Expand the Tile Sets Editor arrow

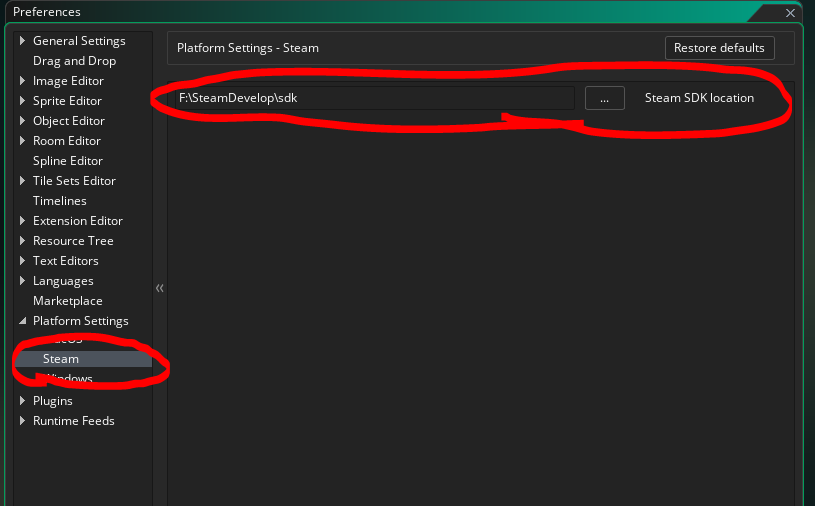22,180
